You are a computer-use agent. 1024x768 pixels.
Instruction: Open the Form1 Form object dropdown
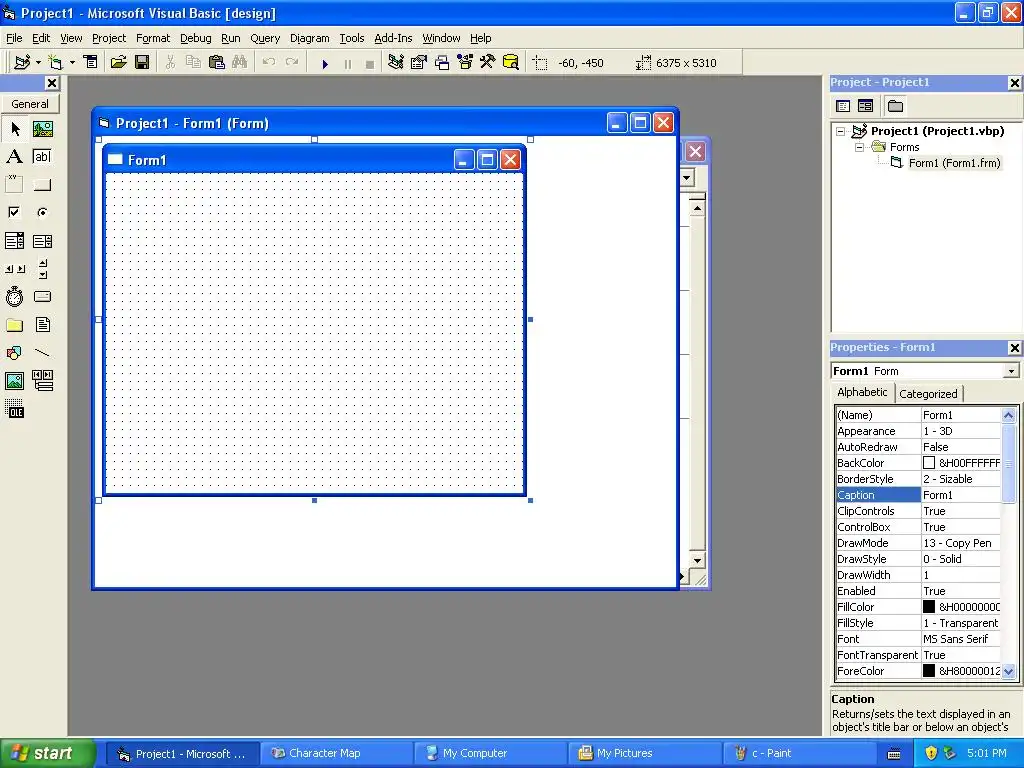[1011, 371]
